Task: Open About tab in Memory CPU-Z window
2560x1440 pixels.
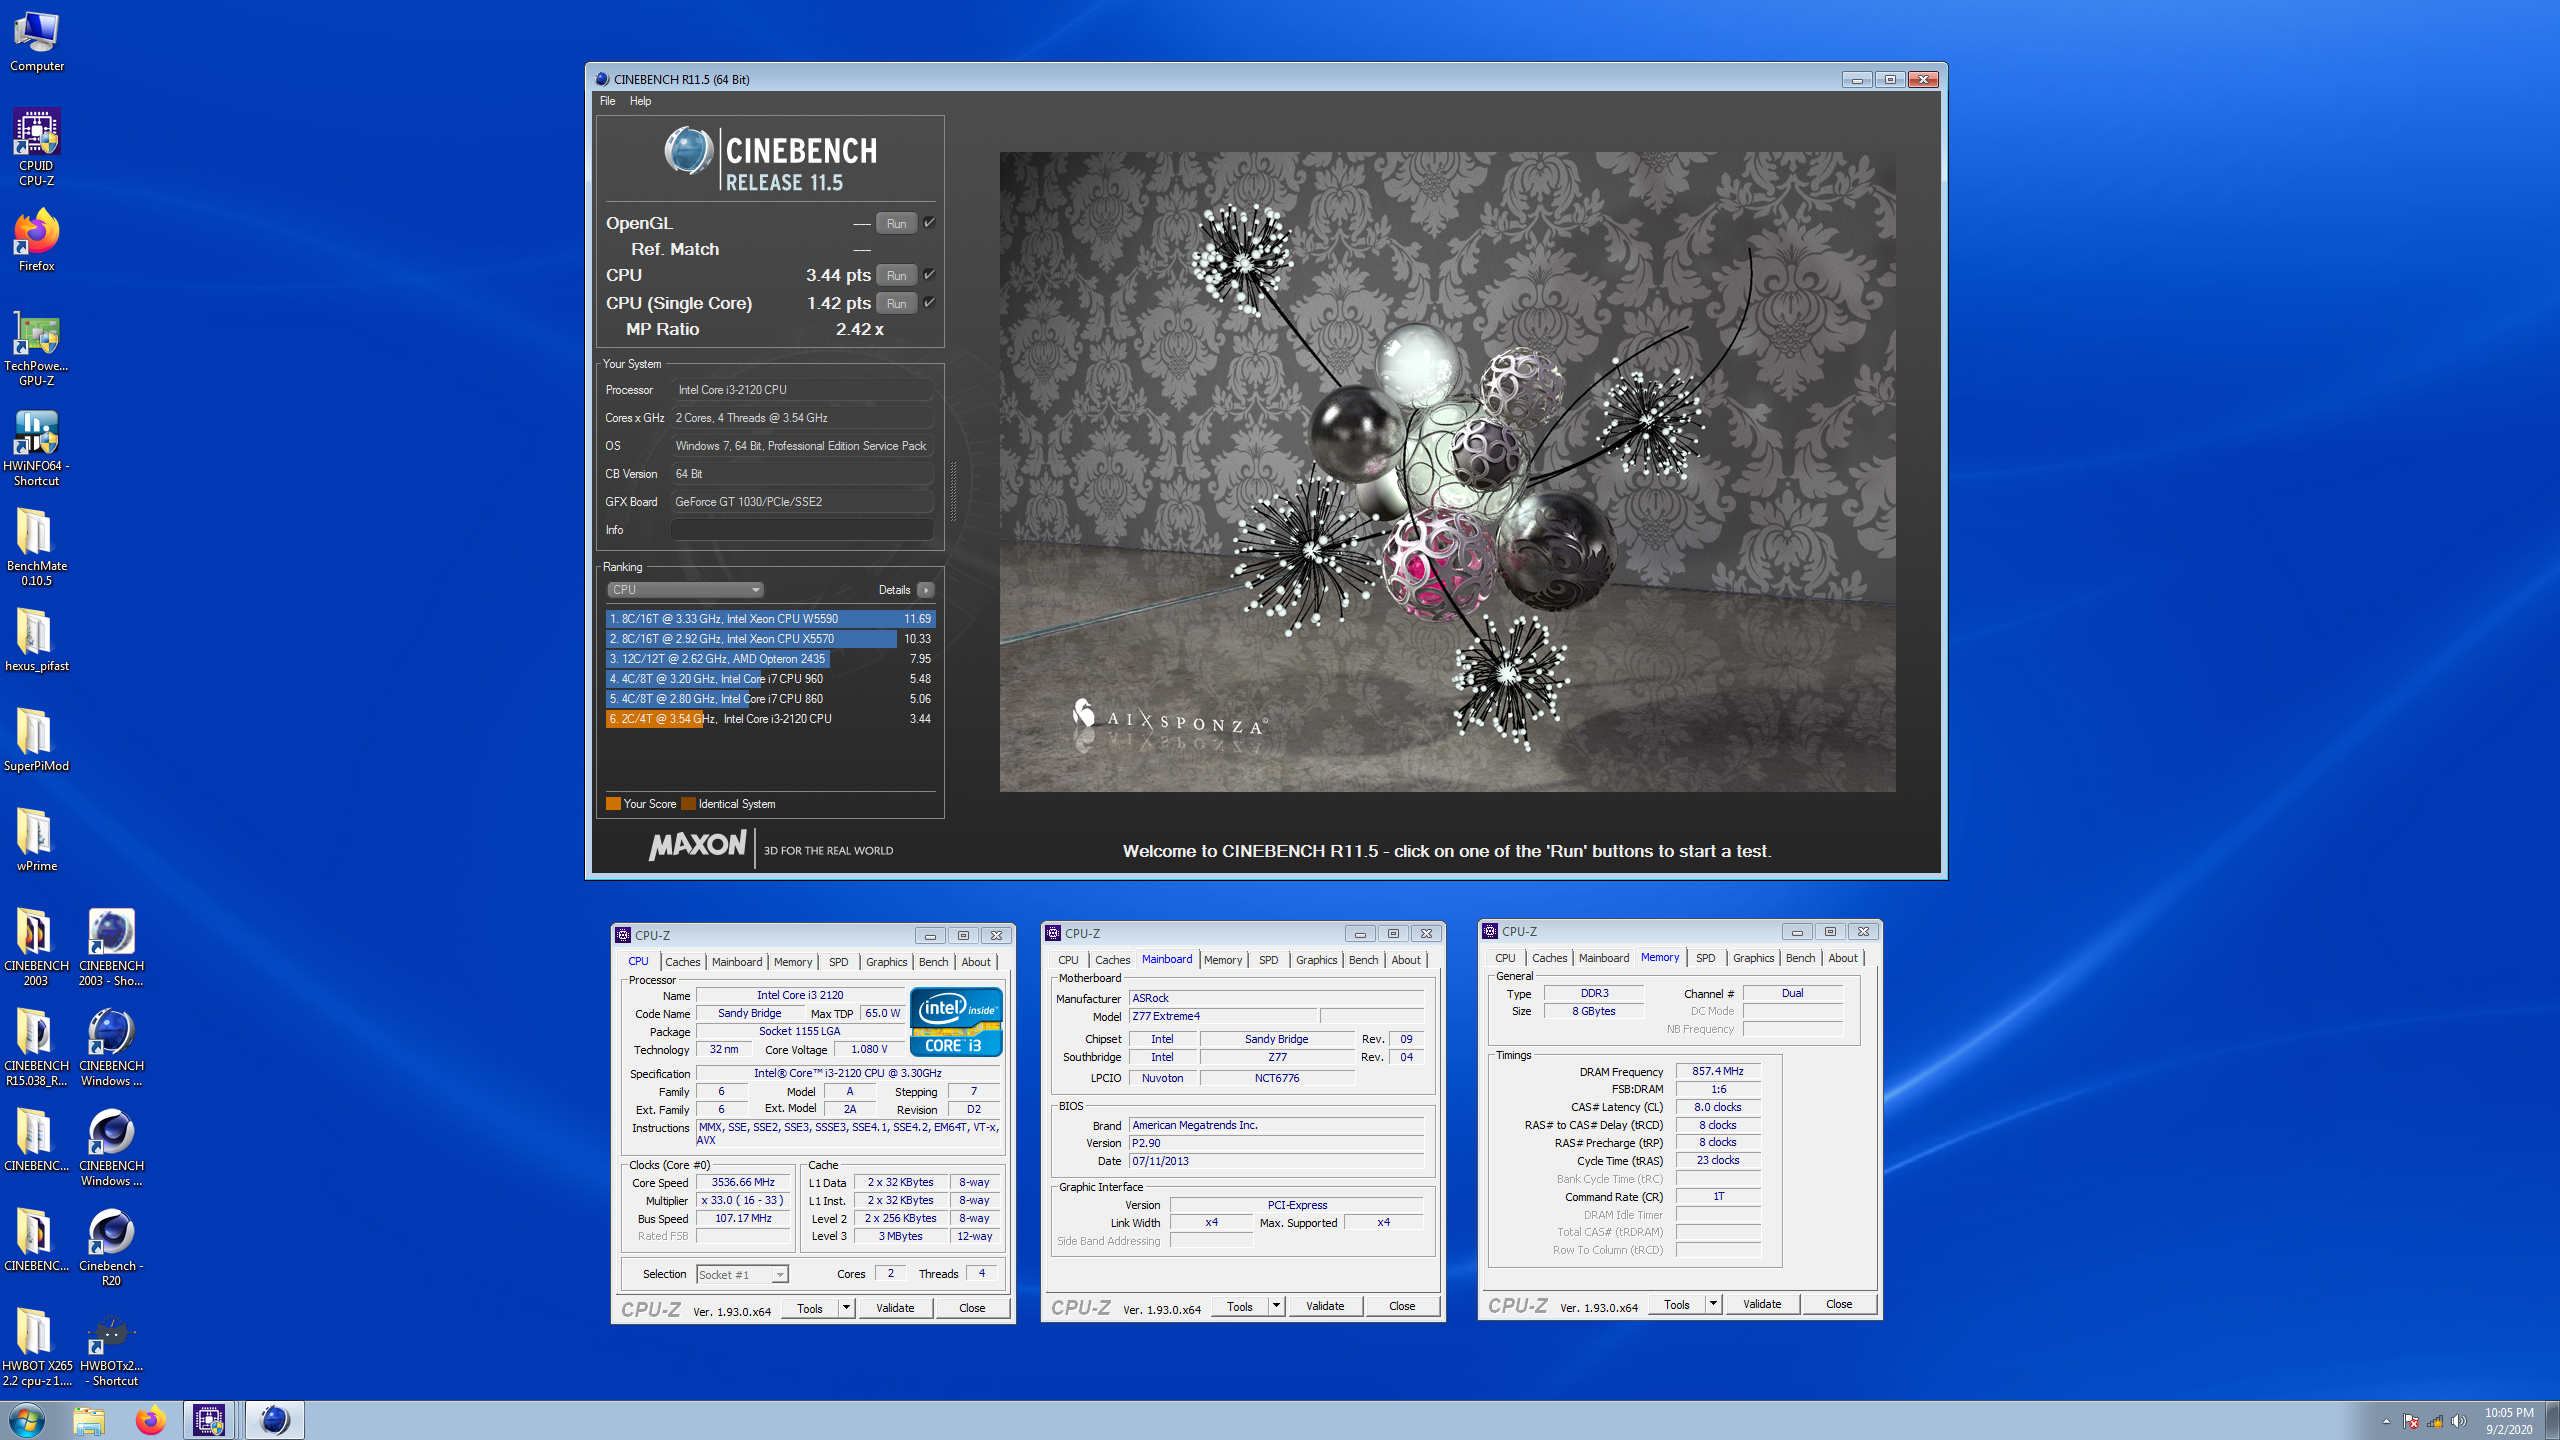Action: [1842, 958]
